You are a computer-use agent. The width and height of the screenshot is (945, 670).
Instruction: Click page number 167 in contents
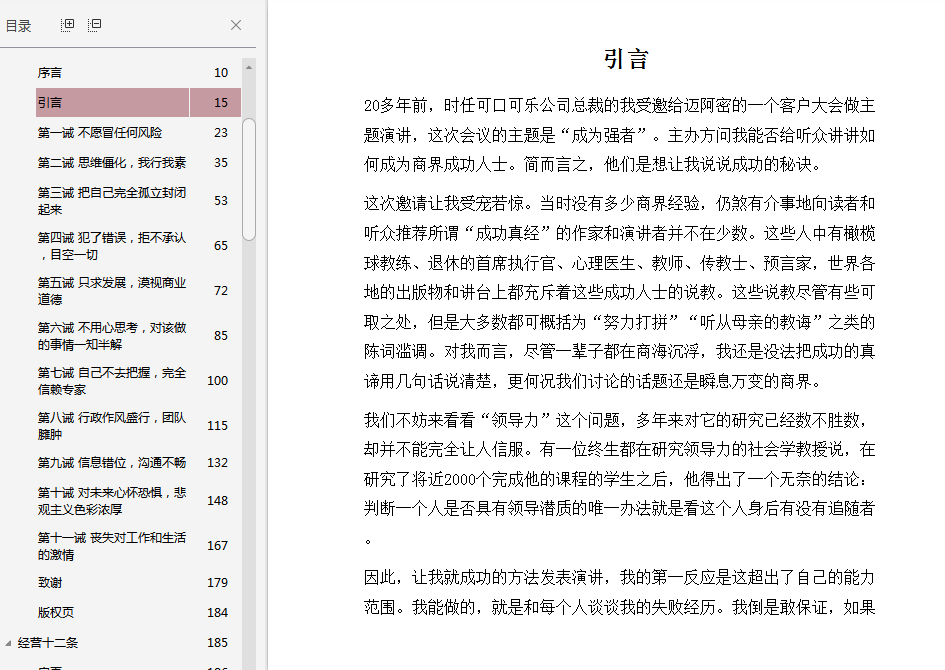coord(218,546)
